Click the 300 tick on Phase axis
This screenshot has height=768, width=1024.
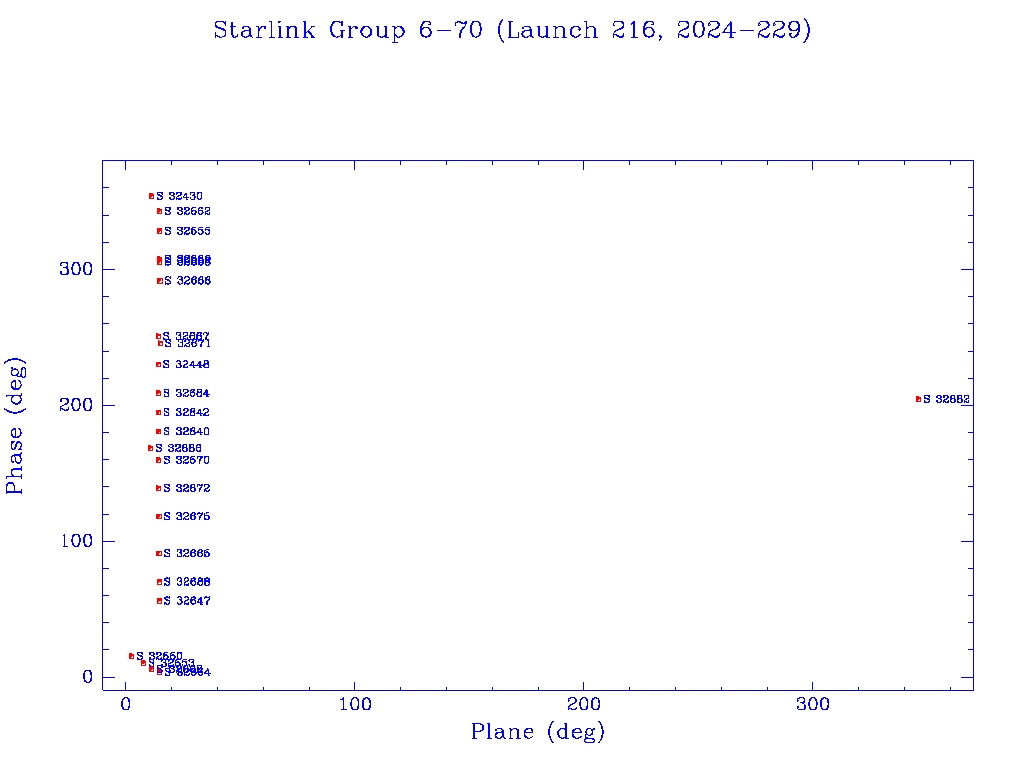point(76,269)
